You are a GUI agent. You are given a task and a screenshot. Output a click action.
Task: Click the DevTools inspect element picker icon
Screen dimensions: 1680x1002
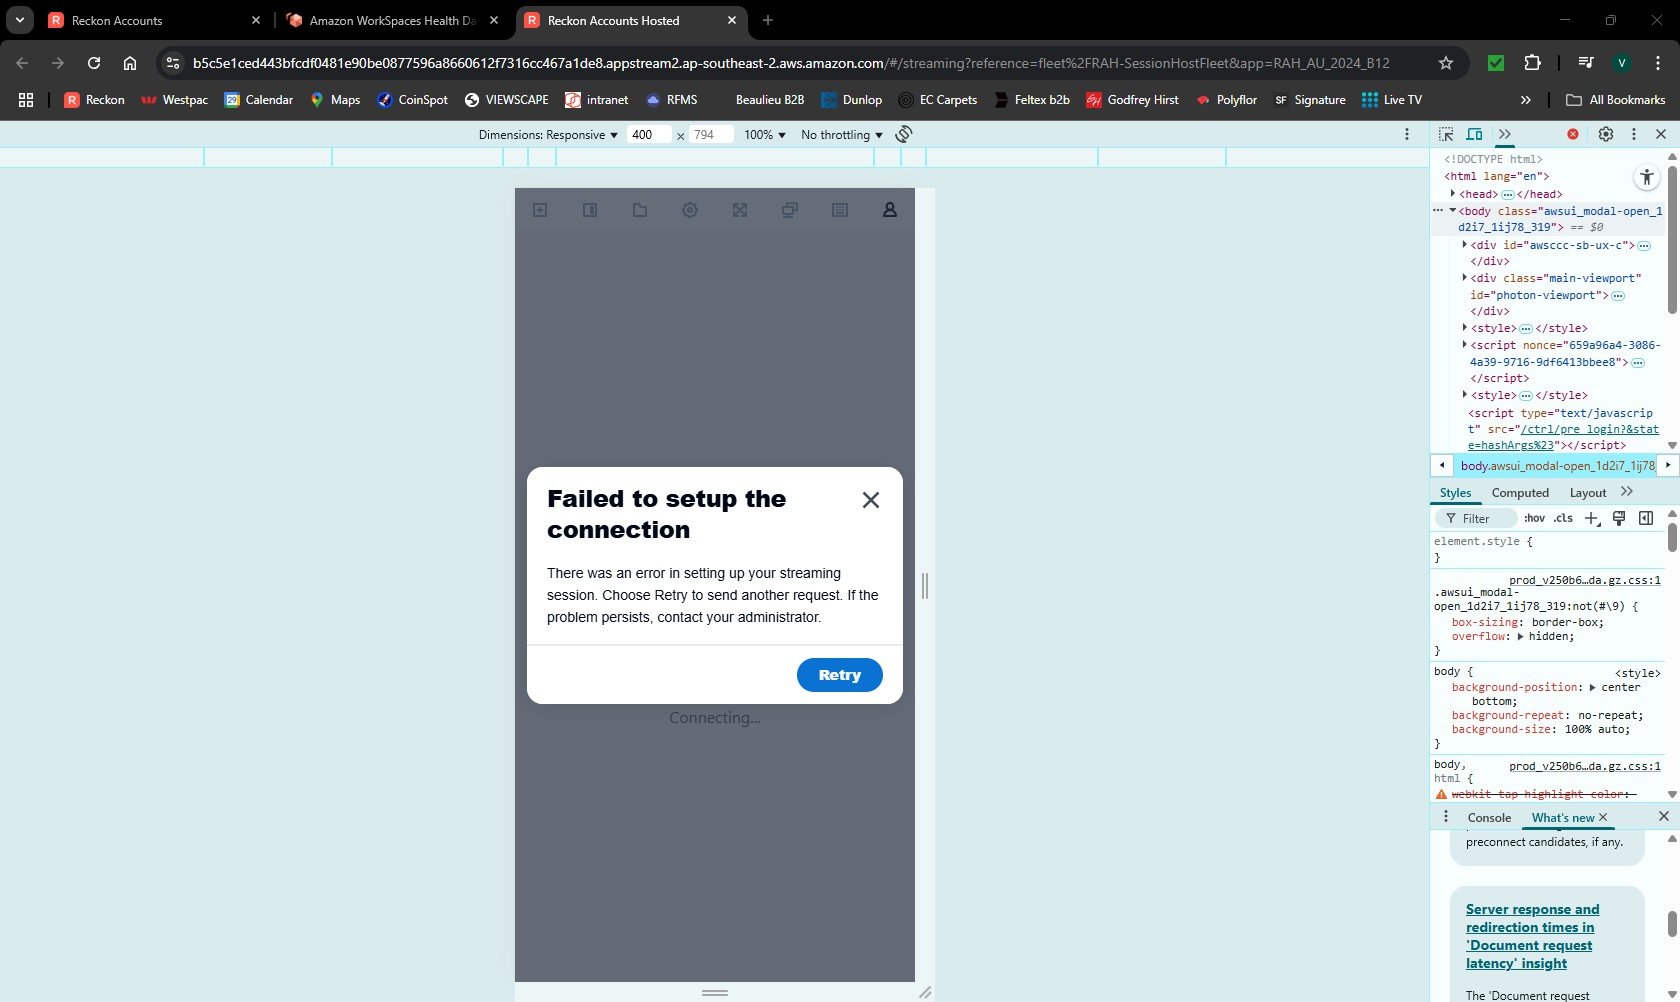(x=1446, y=134)
